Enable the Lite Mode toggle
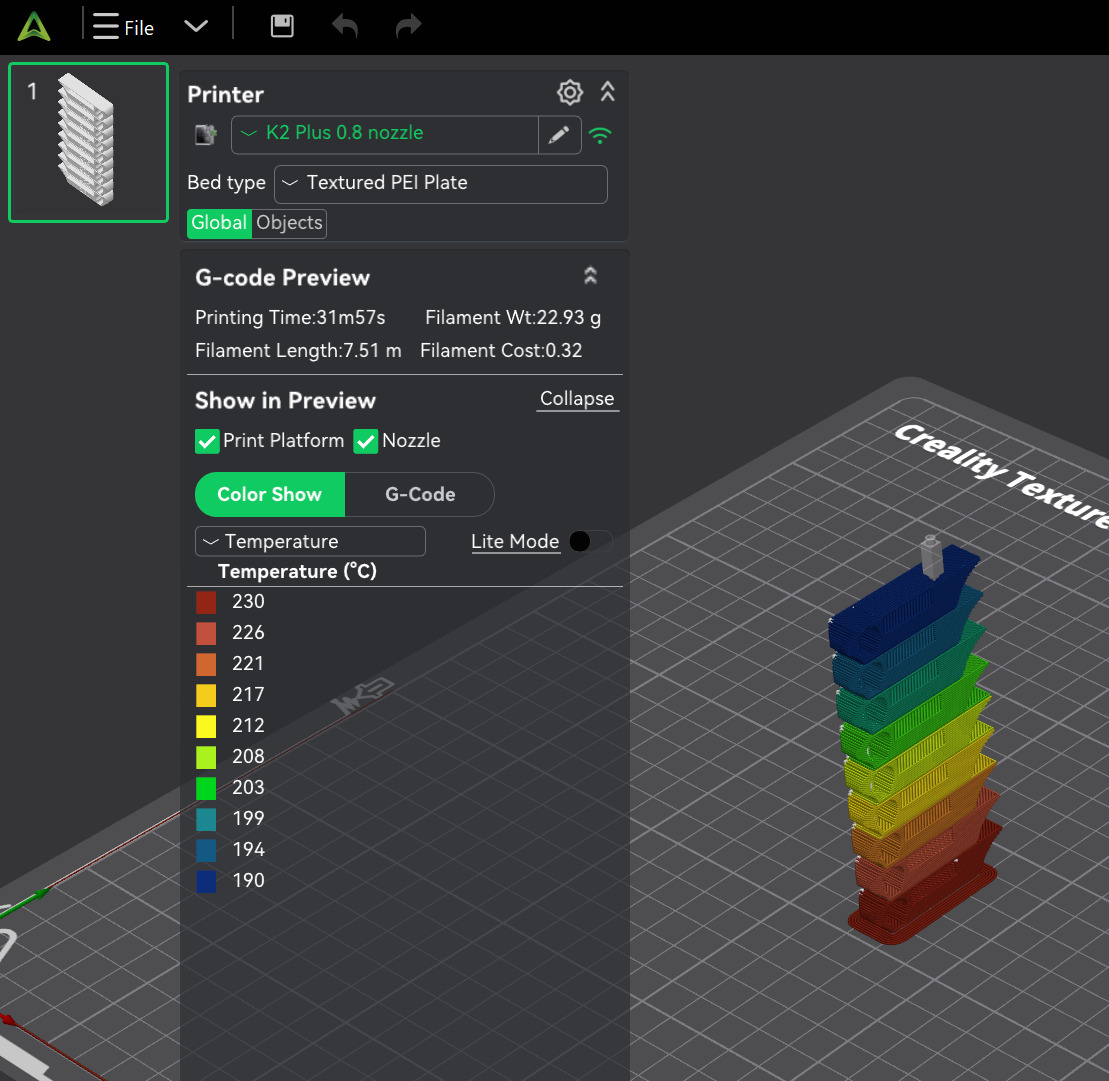1109x1081 pixels. tap(589, 541)
